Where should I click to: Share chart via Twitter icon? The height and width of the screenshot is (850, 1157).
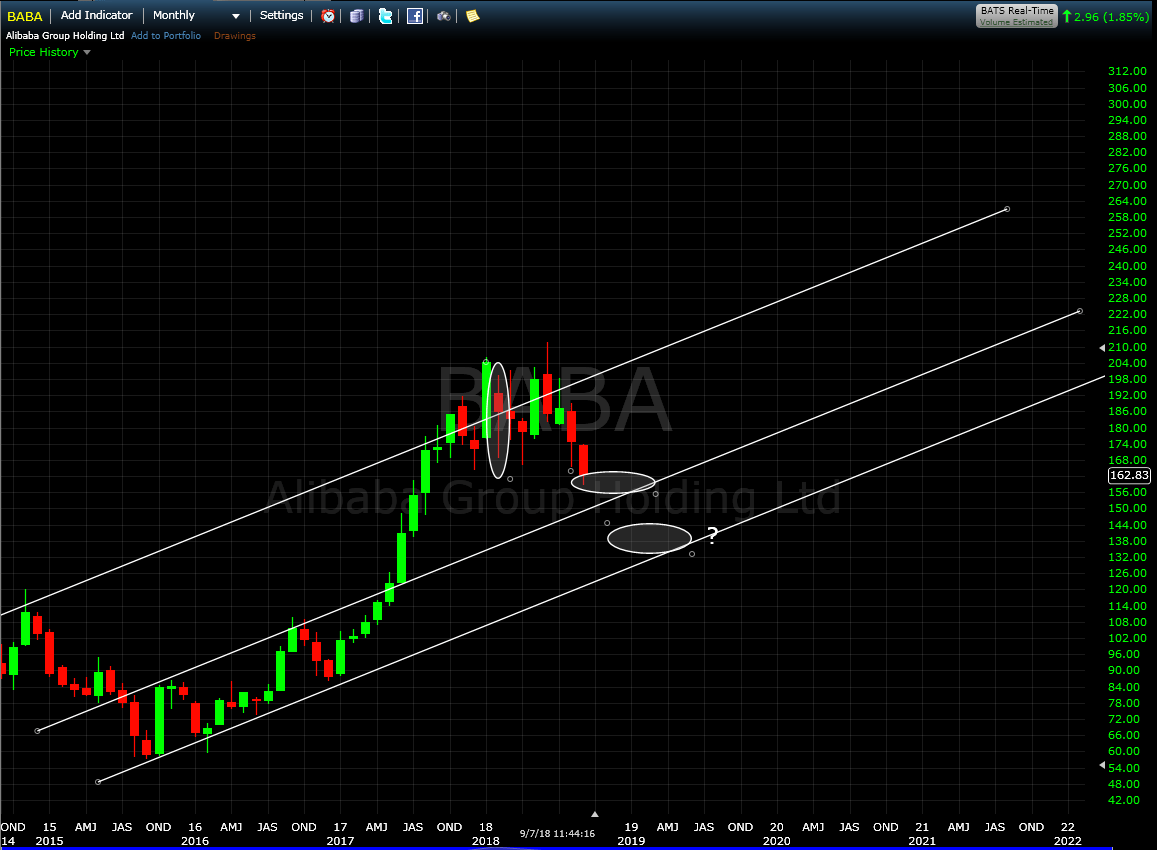(x=385, y=15)
